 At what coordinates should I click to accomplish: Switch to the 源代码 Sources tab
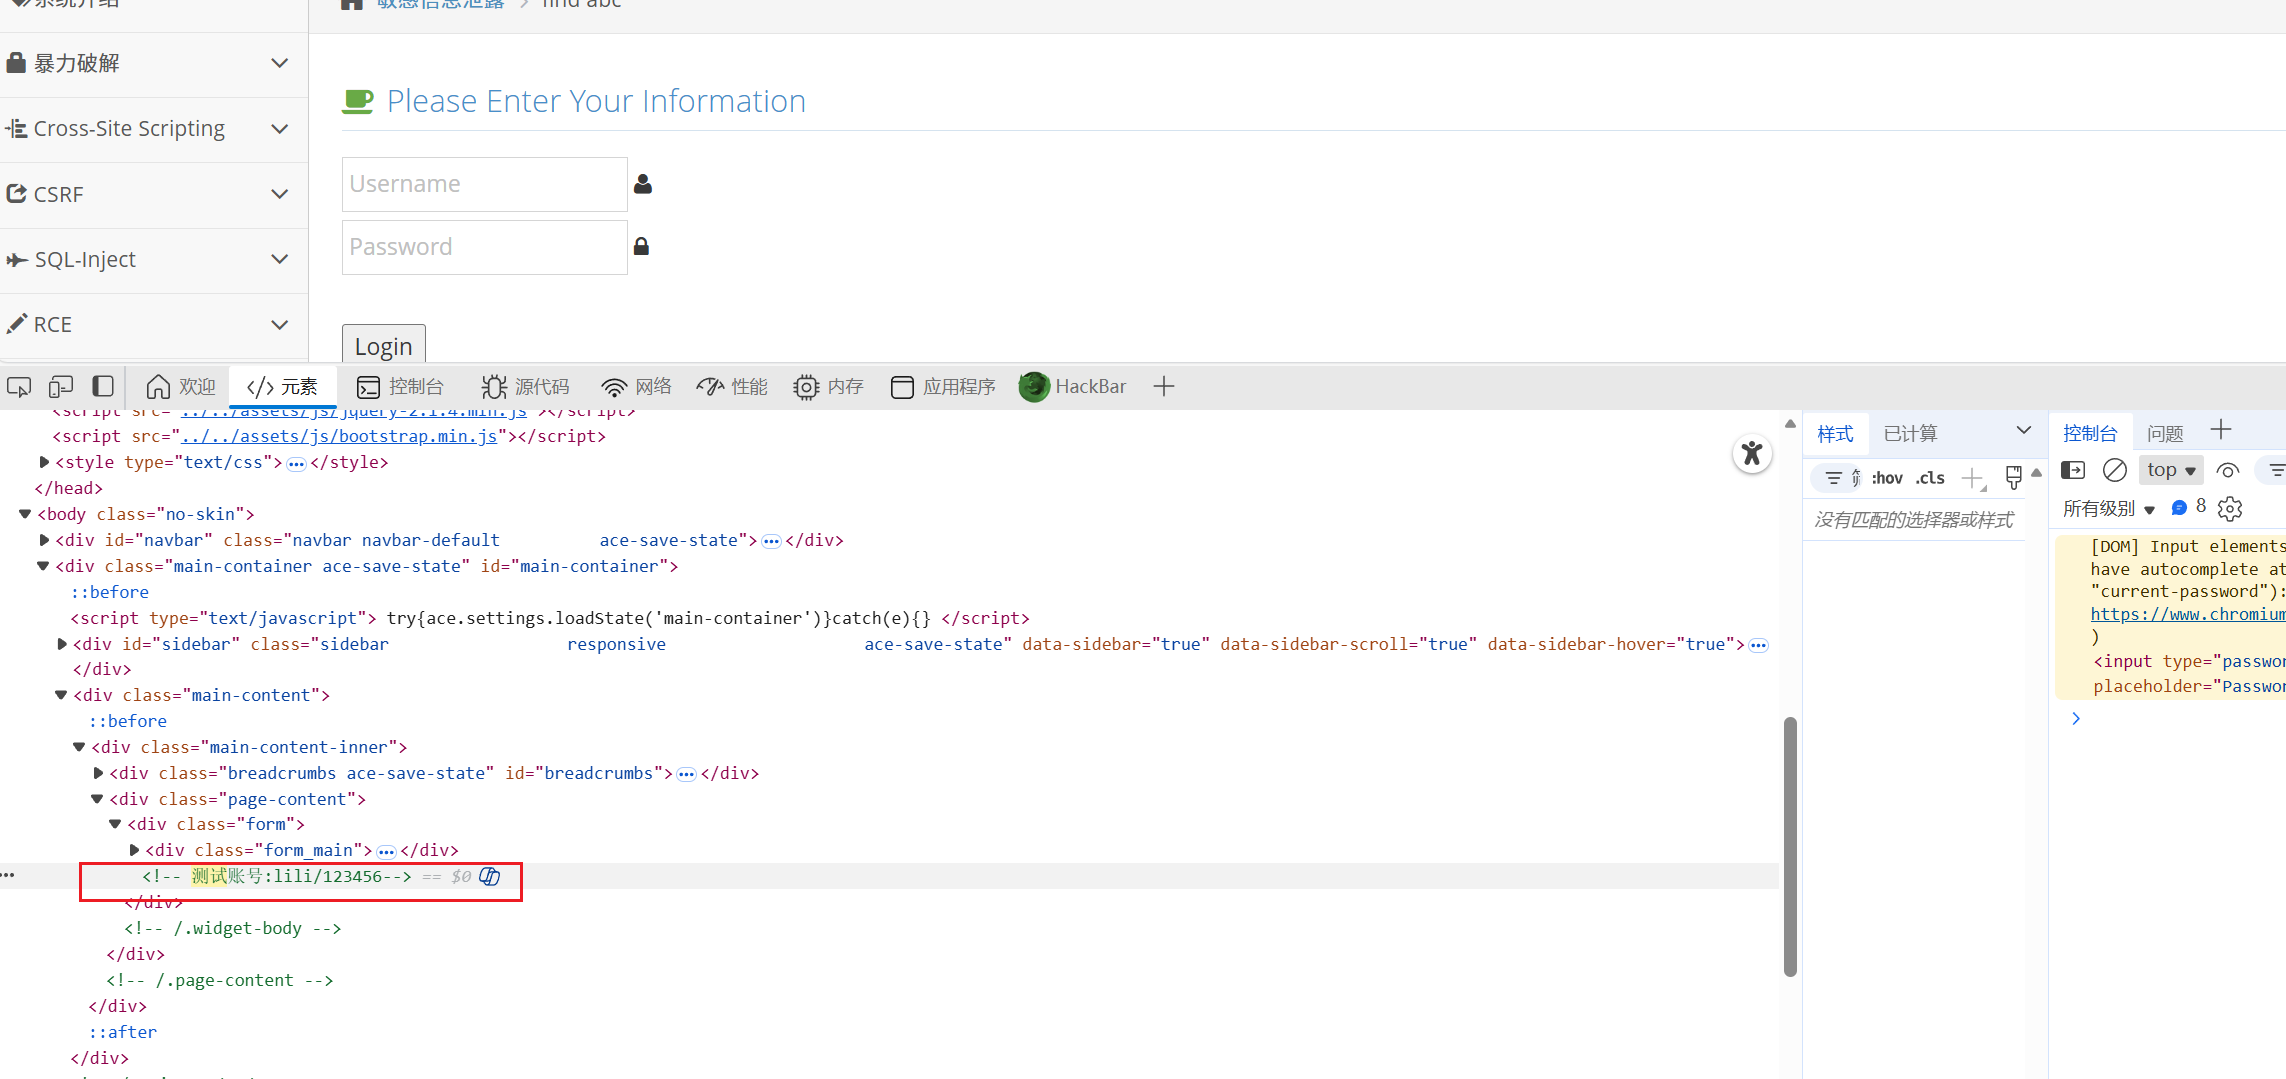[x=526, y=387]
